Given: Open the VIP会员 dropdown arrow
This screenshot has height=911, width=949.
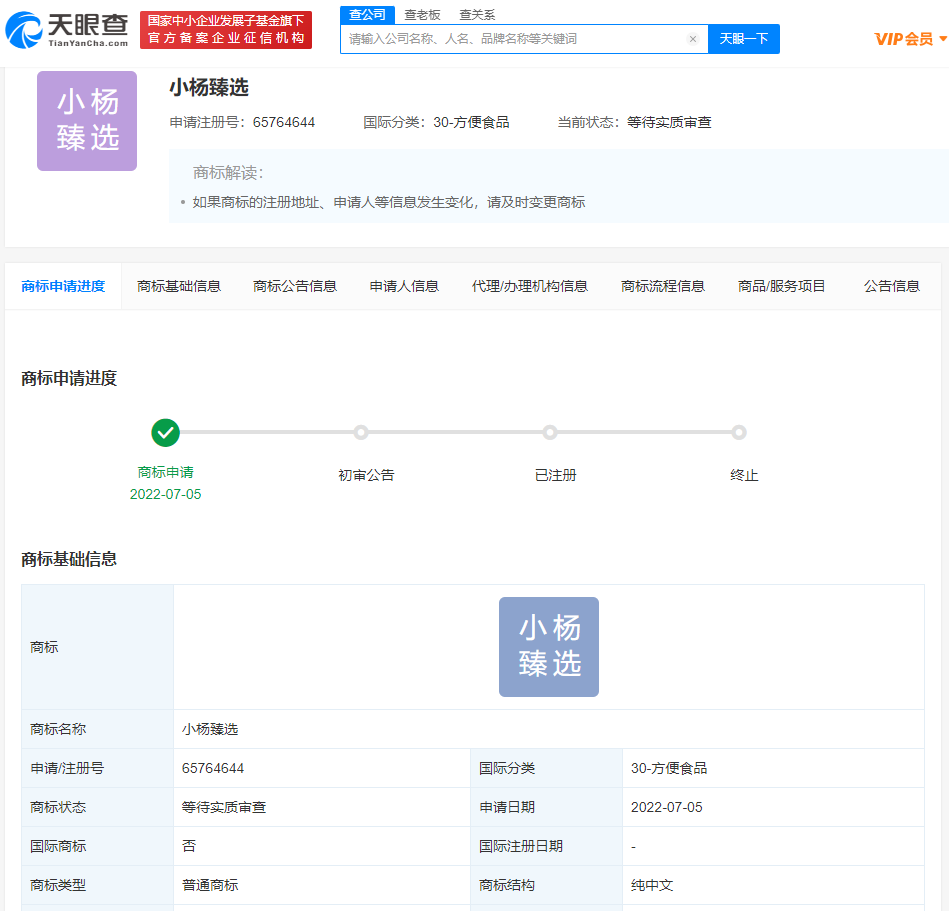Looking at the screenshot, I should 942,39.
